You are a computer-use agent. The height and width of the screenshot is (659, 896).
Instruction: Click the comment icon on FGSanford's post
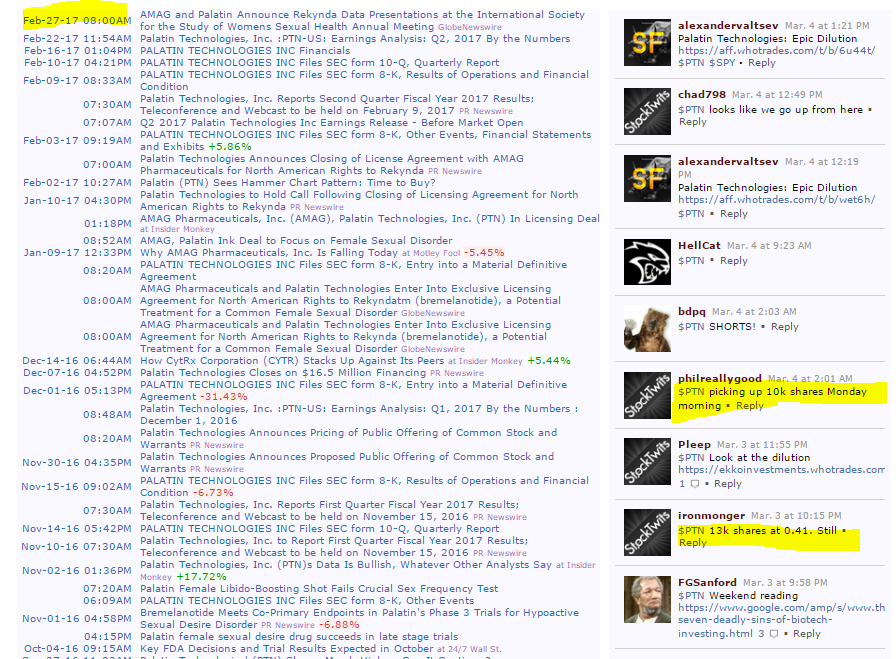tap(774, 634)
